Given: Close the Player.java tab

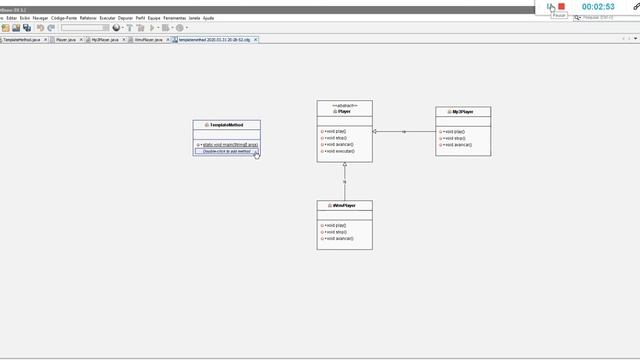Looking at the screenshot, I should [81, 40].
